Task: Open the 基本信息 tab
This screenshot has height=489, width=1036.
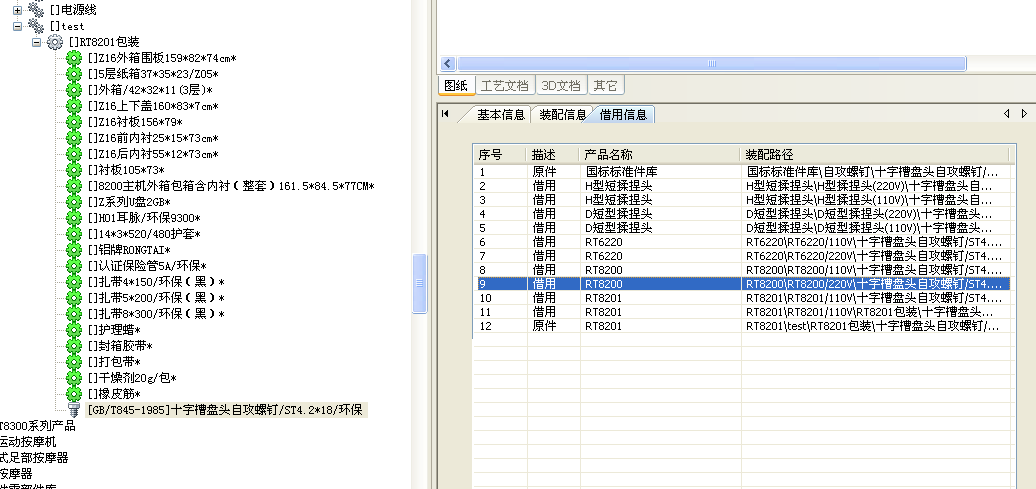Action: [x=501, y=114]
